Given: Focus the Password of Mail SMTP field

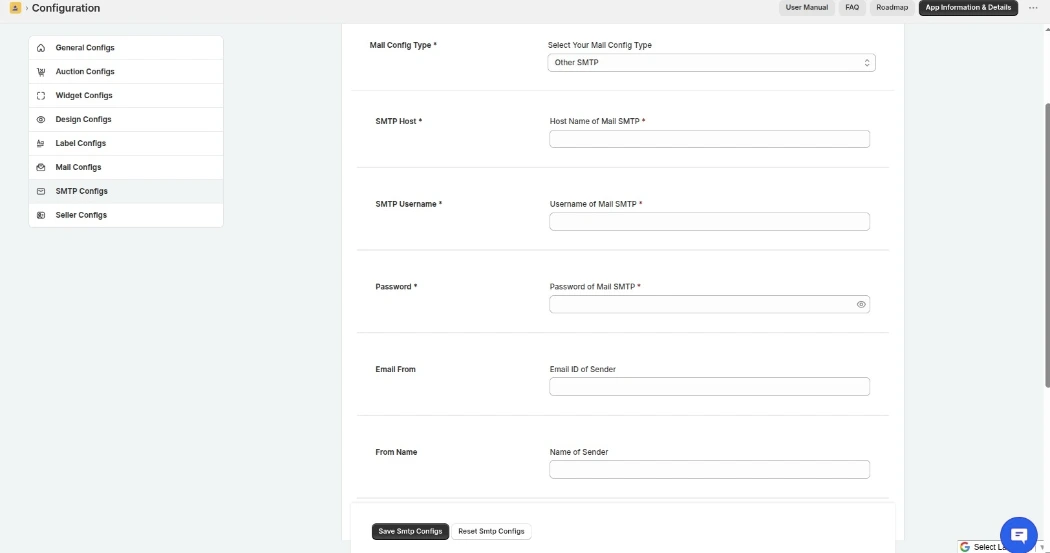Looking at the screenshot, I should pos(709,305).
